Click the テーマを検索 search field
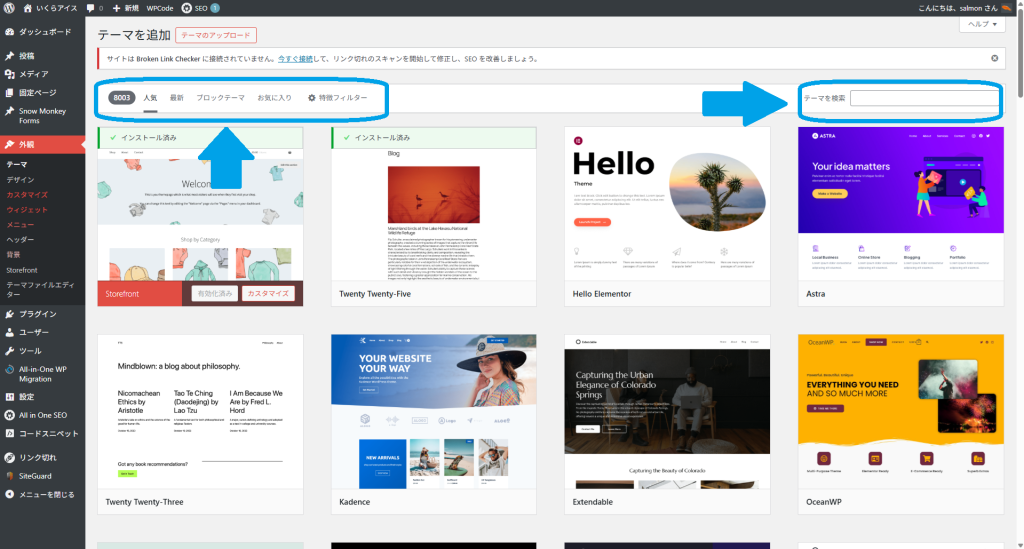Screen dimensions: 1024x549 (923, 98)
